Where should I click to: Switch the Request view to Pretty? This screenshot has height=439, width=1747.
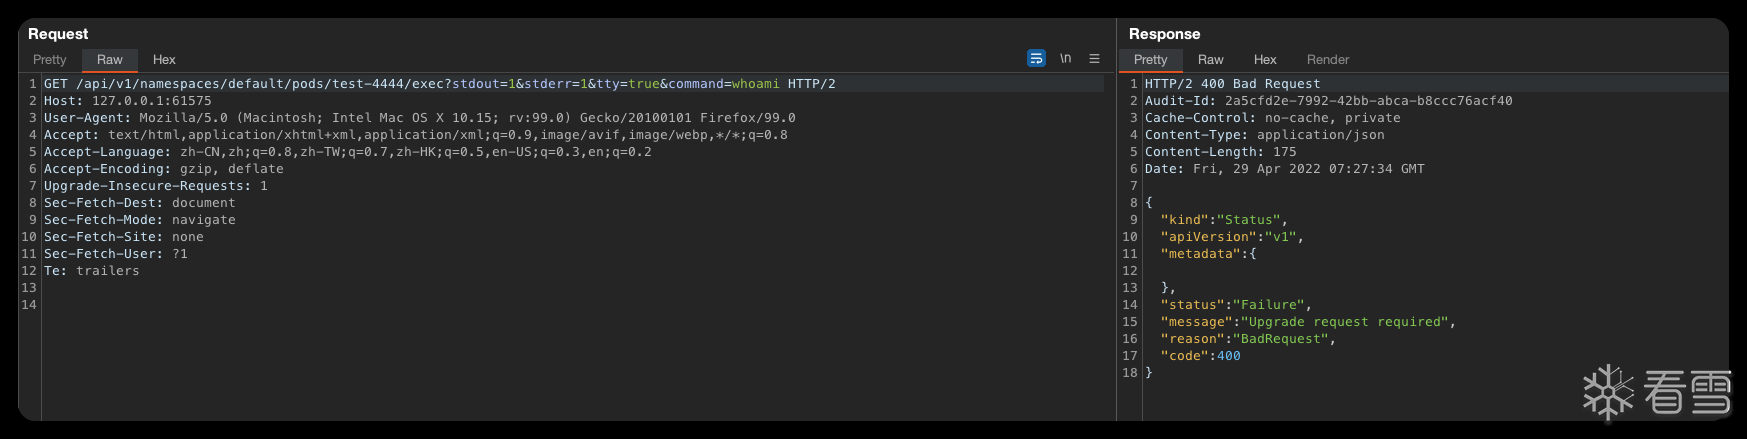pos(49,60)
